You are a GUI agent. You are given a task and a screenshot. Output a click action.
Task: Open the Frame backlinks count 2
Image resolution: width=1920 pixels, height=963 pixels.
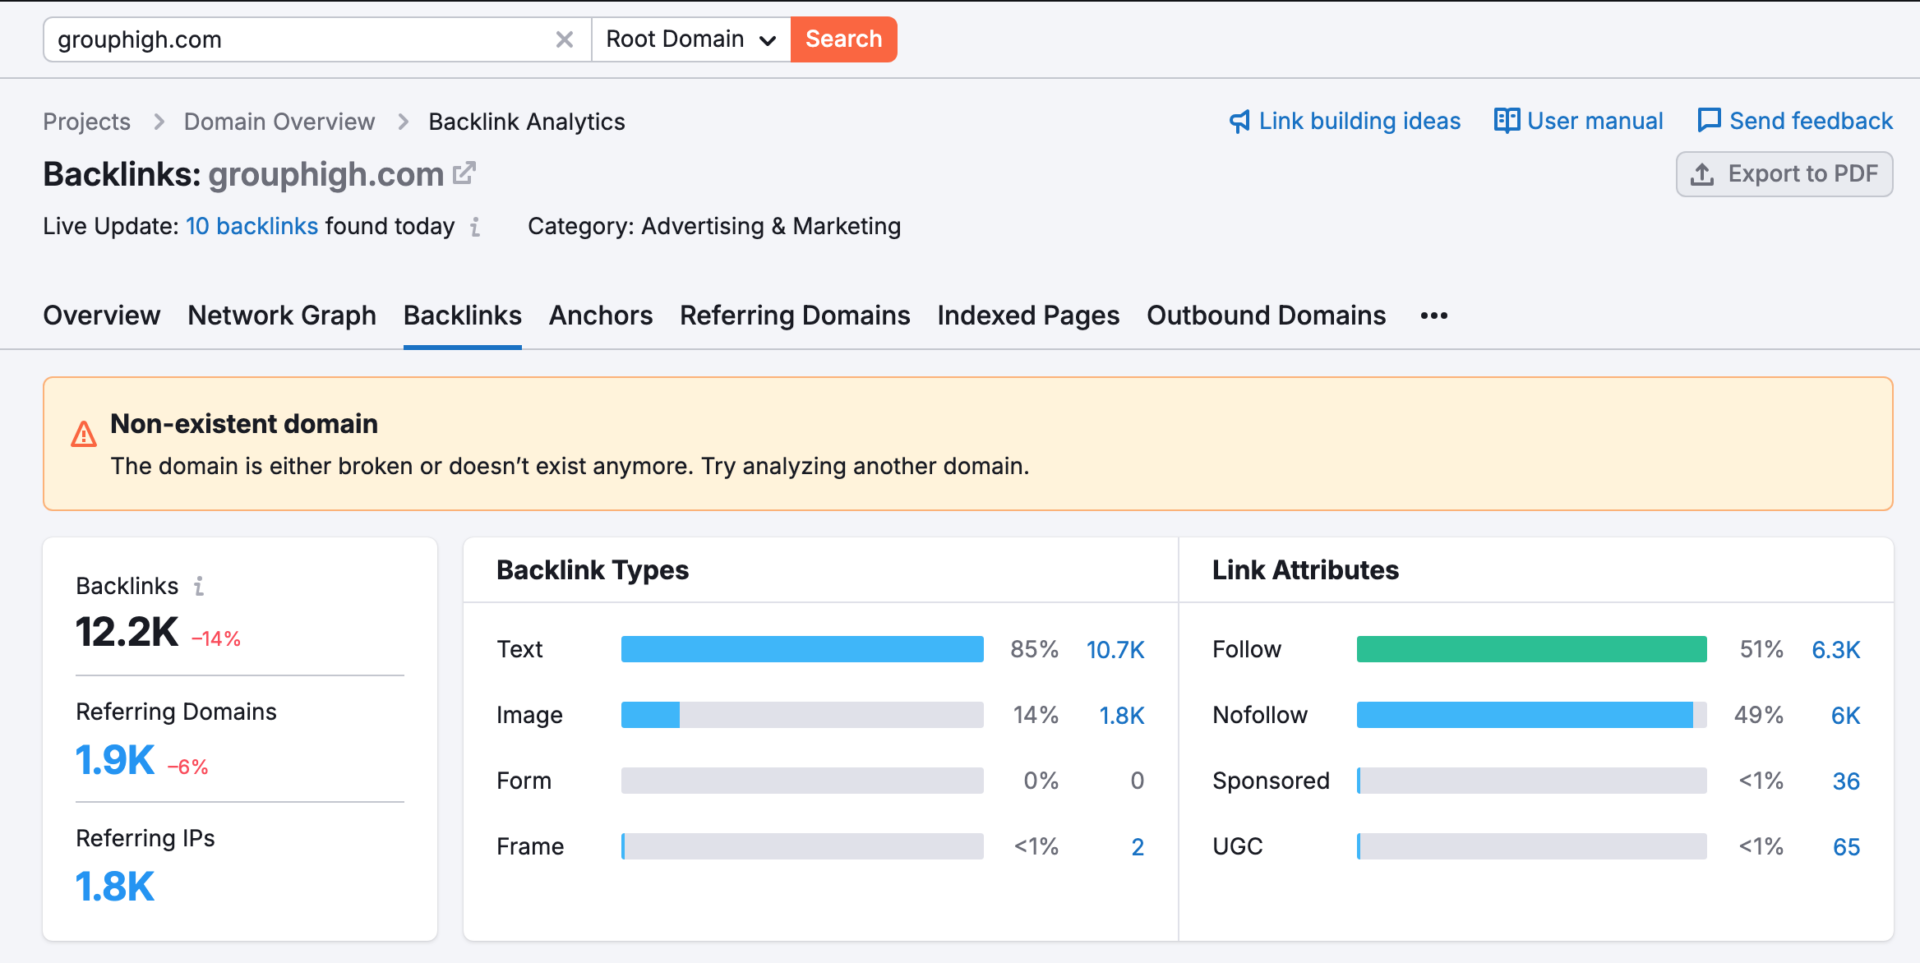(1137, 847)
